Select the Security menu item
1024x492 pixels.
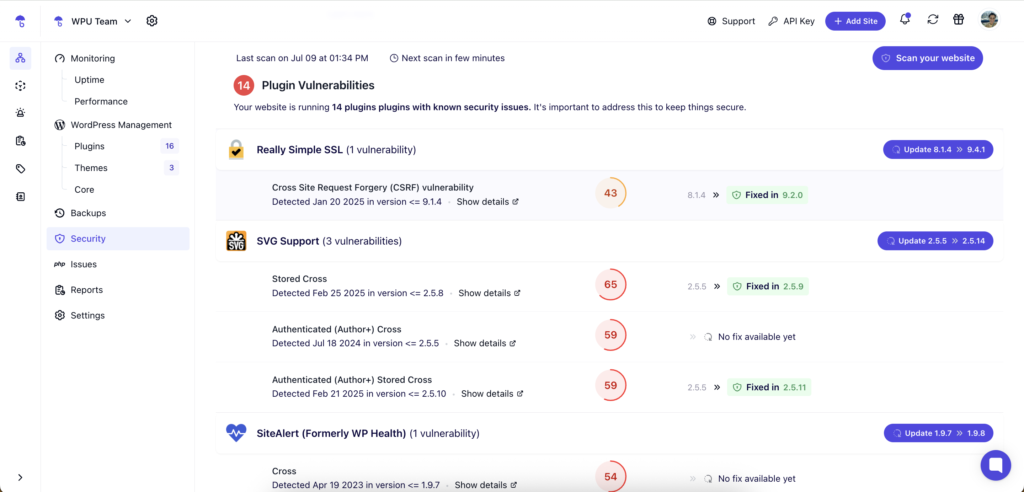pyautogui.click(x=118, y=238)
